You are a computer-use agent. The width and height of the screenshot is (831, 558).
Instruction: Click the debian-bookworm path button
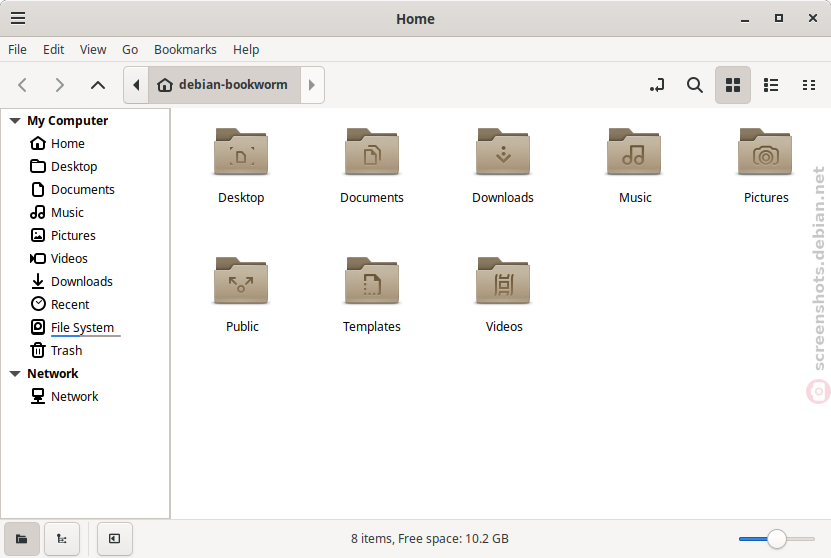[x=224, y=85]
